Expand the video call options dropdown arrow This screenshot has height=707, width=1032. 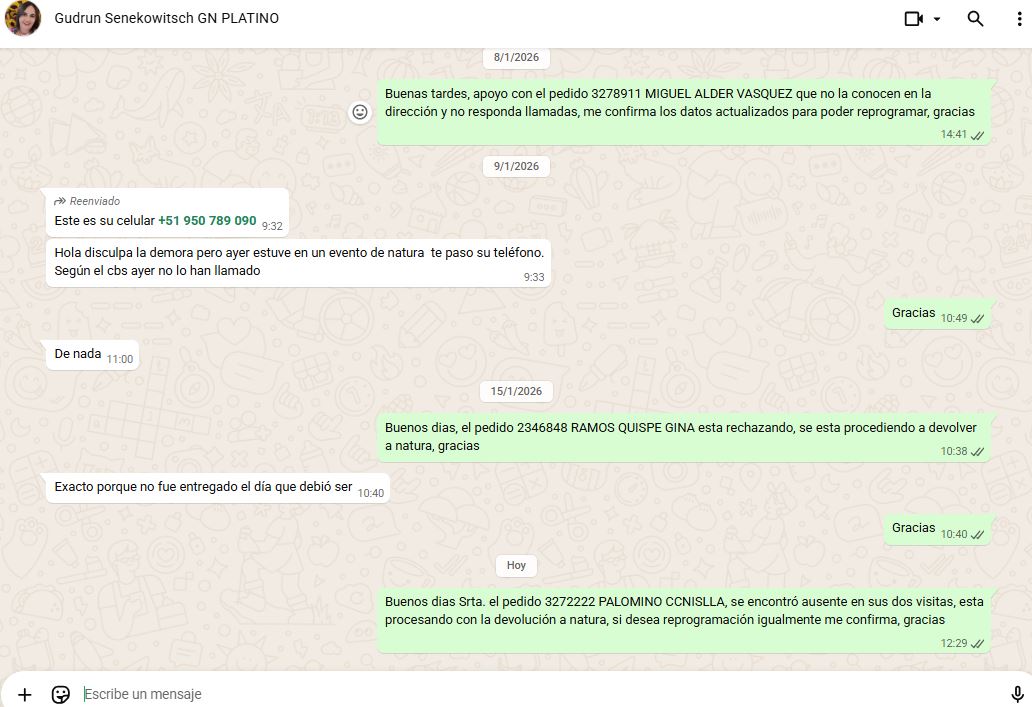(937, 19)
